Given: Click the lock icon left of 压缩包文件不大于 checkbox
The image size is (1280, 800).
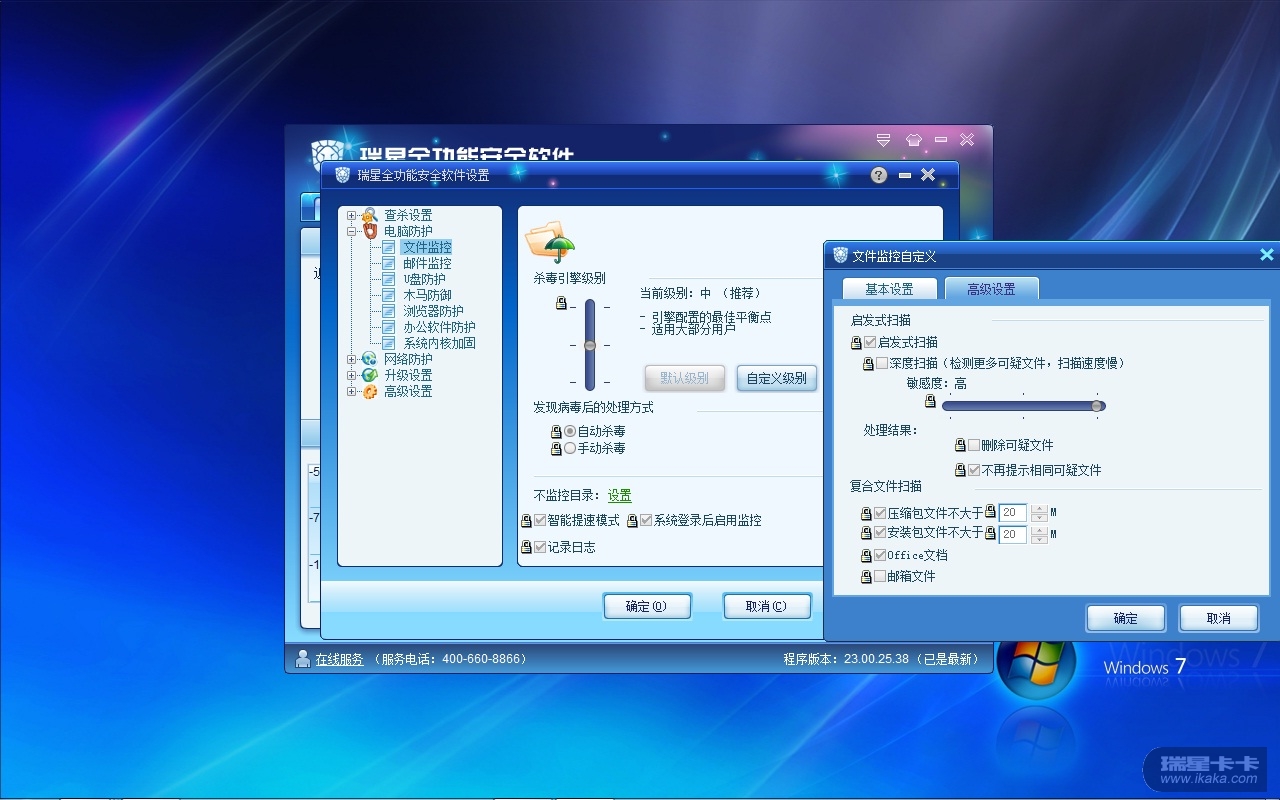Looking at the screenshot, I should click(866, 513).
